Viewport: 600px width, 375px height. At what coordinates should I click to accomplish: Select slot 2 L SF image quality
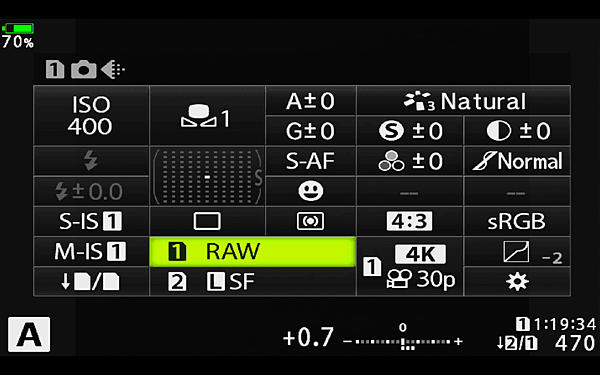point(253,282)
